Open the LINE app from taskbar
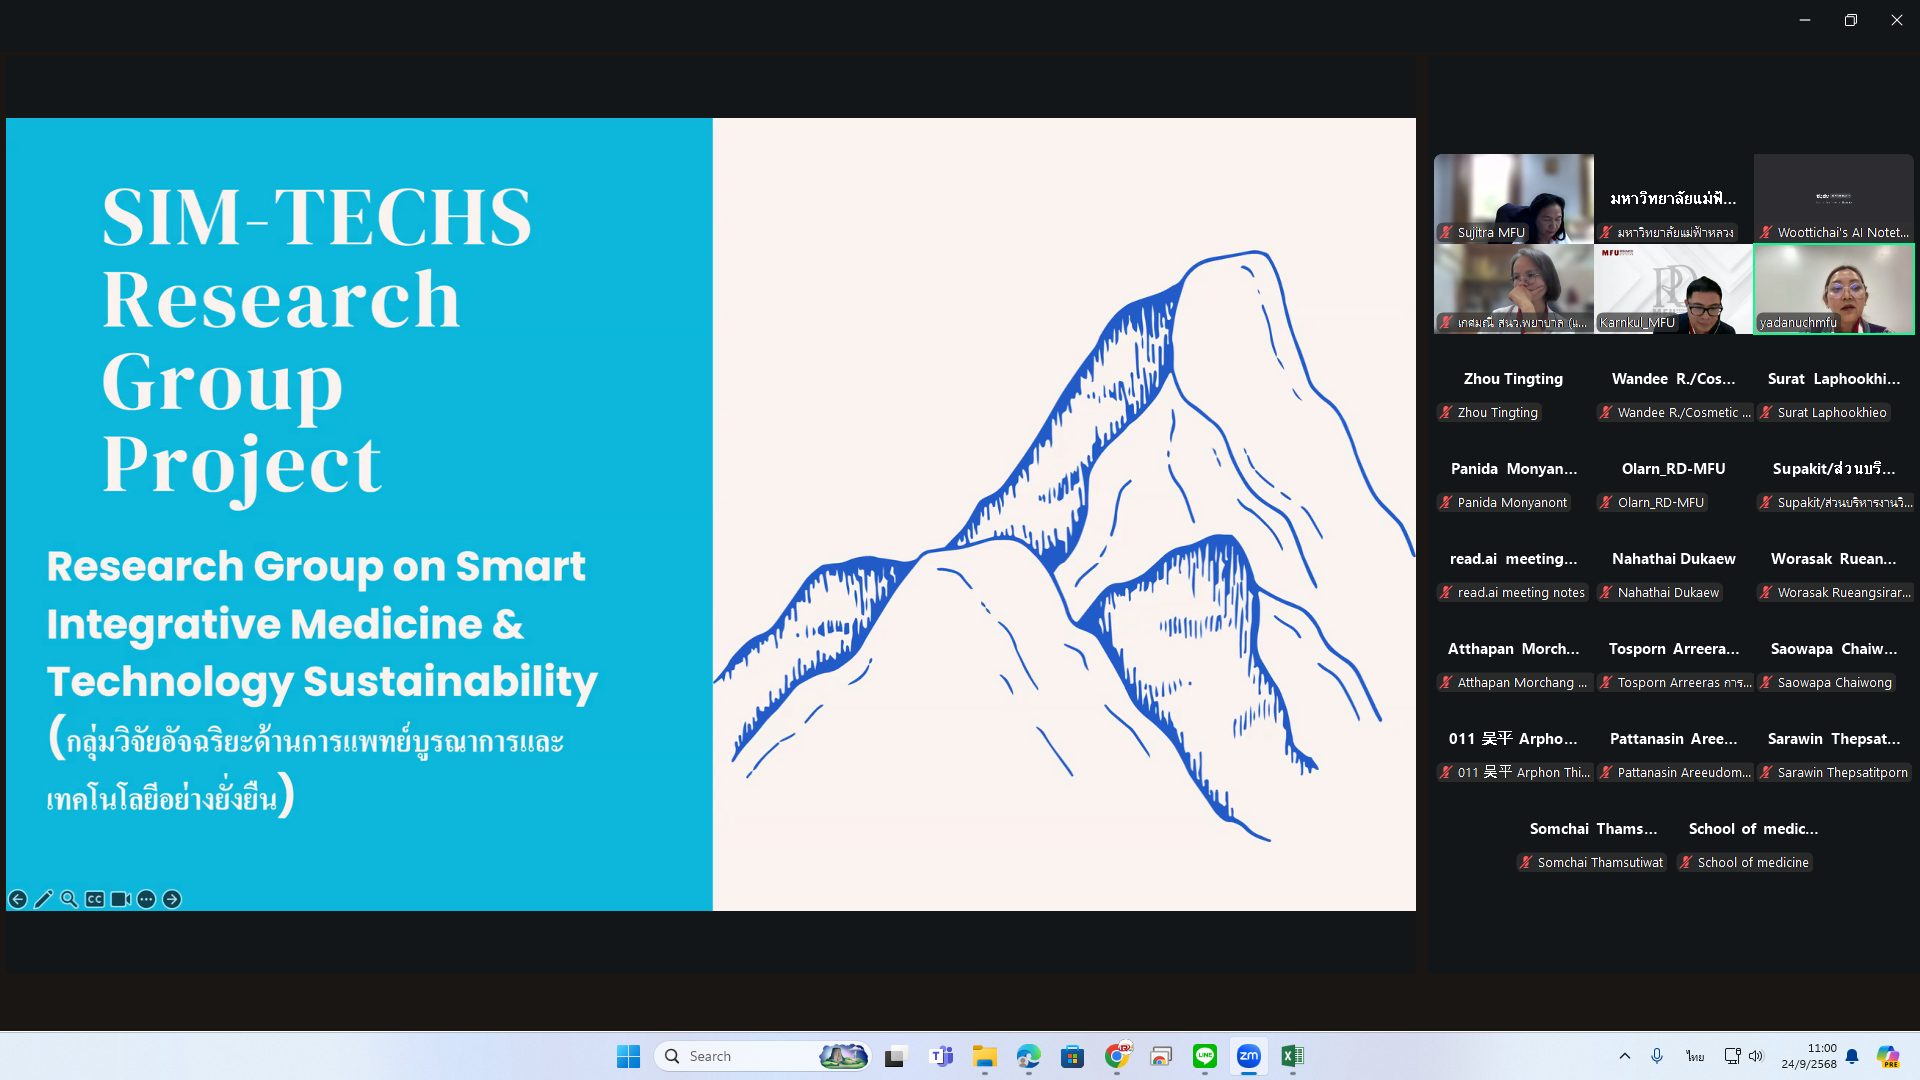Viewport: 1920px width, 1080px height. pos(1204,1056)
